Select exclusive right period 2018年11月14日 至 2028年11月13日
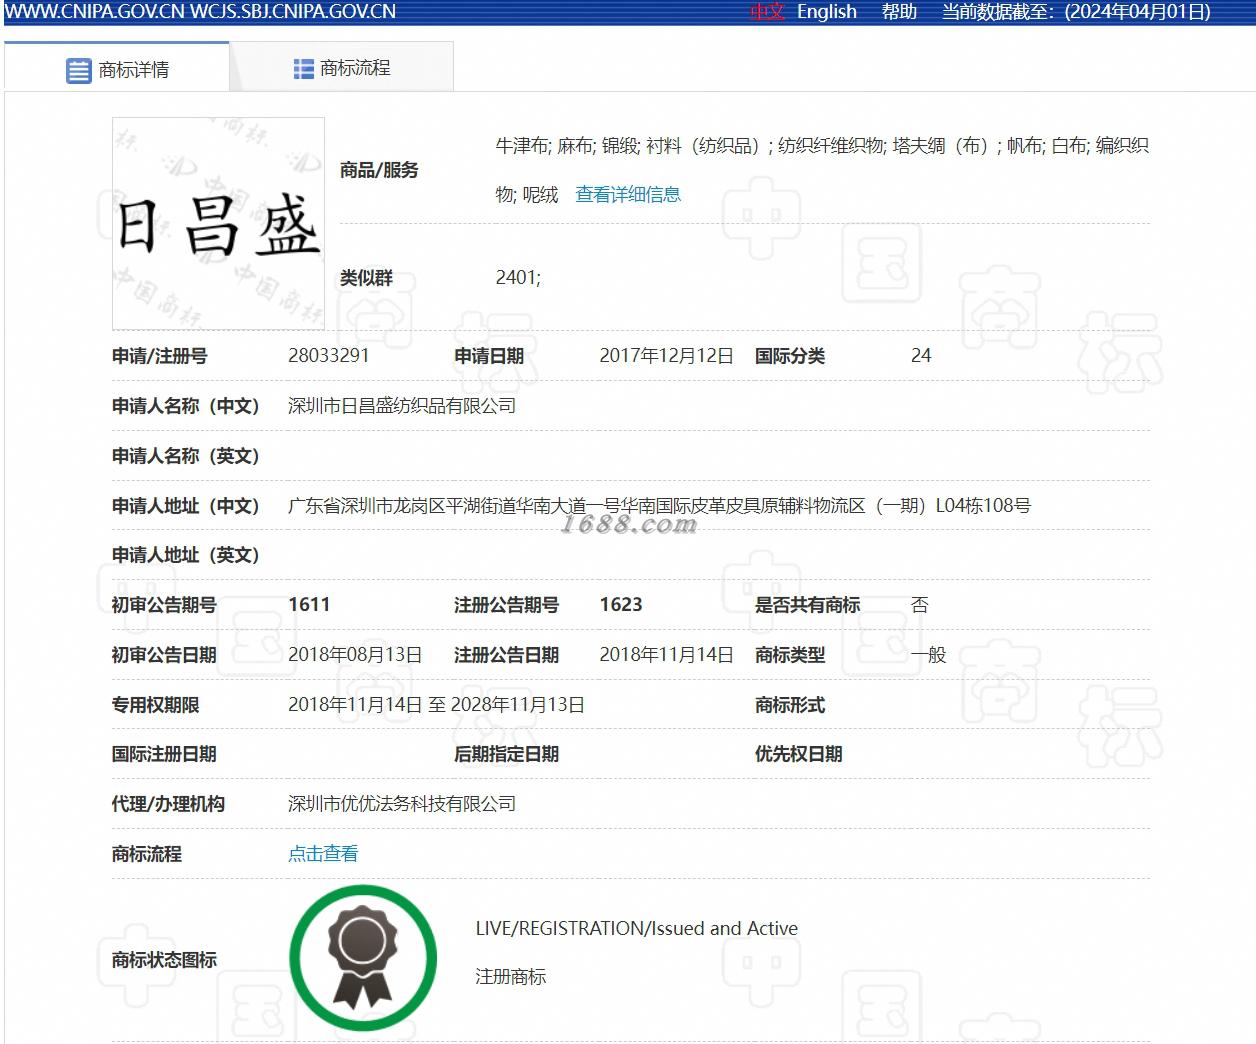This screenshot has width=1256, height=1044. coord(436,704)
